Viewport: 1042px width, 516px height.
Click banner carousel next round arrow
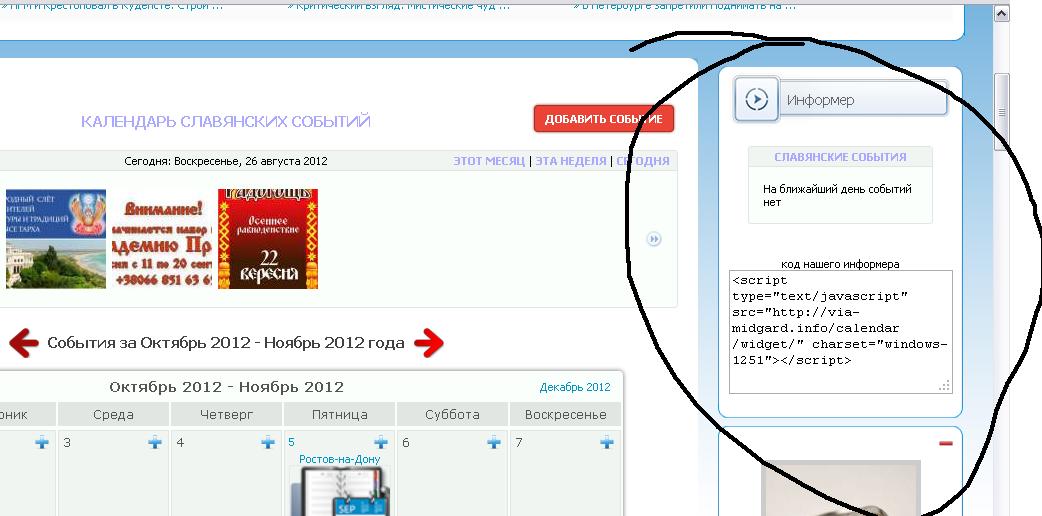pos(654,239)
